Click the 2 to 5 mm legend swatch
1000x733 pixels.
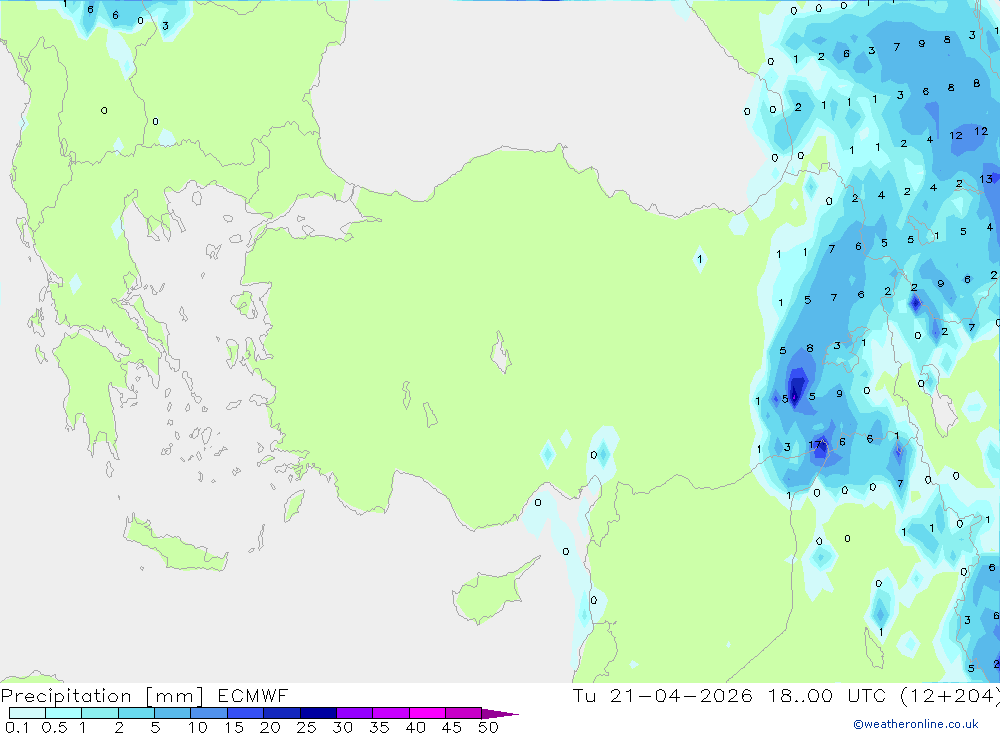click(136, 713)
